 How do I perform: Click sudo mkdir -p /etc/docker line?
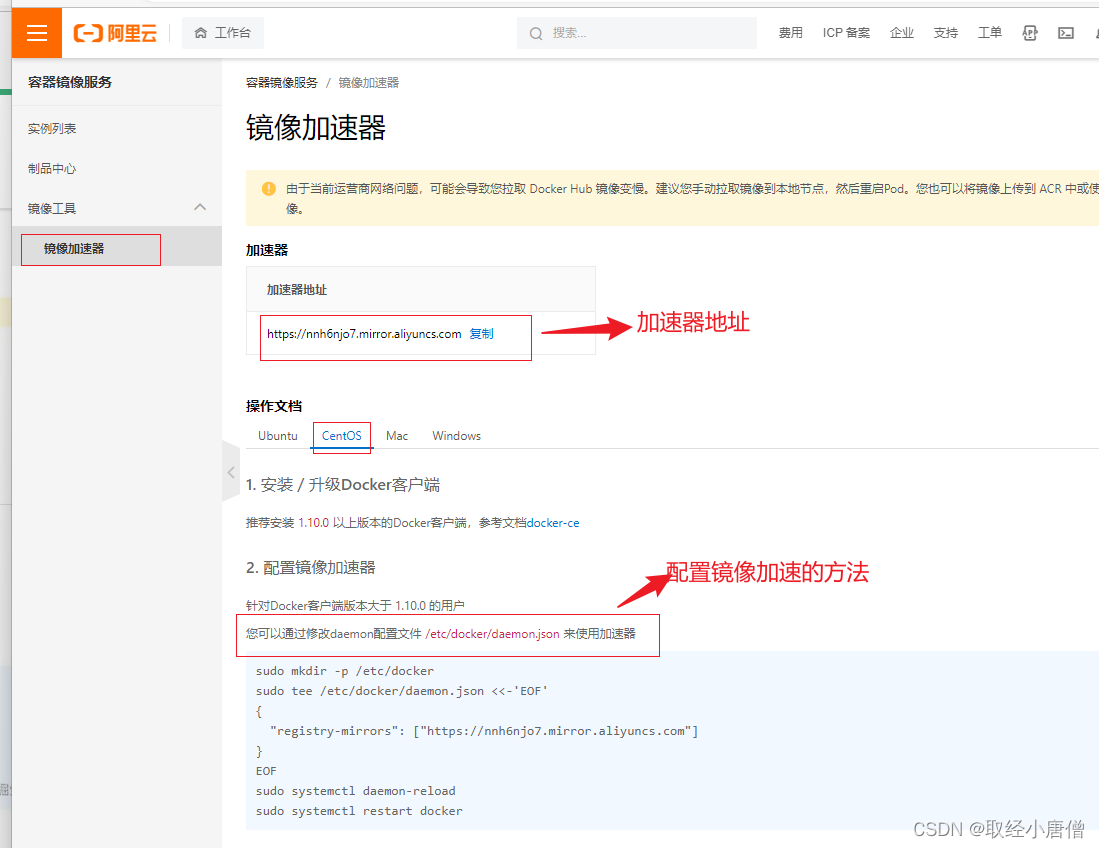pyautogui.click(x=345, y=671)
